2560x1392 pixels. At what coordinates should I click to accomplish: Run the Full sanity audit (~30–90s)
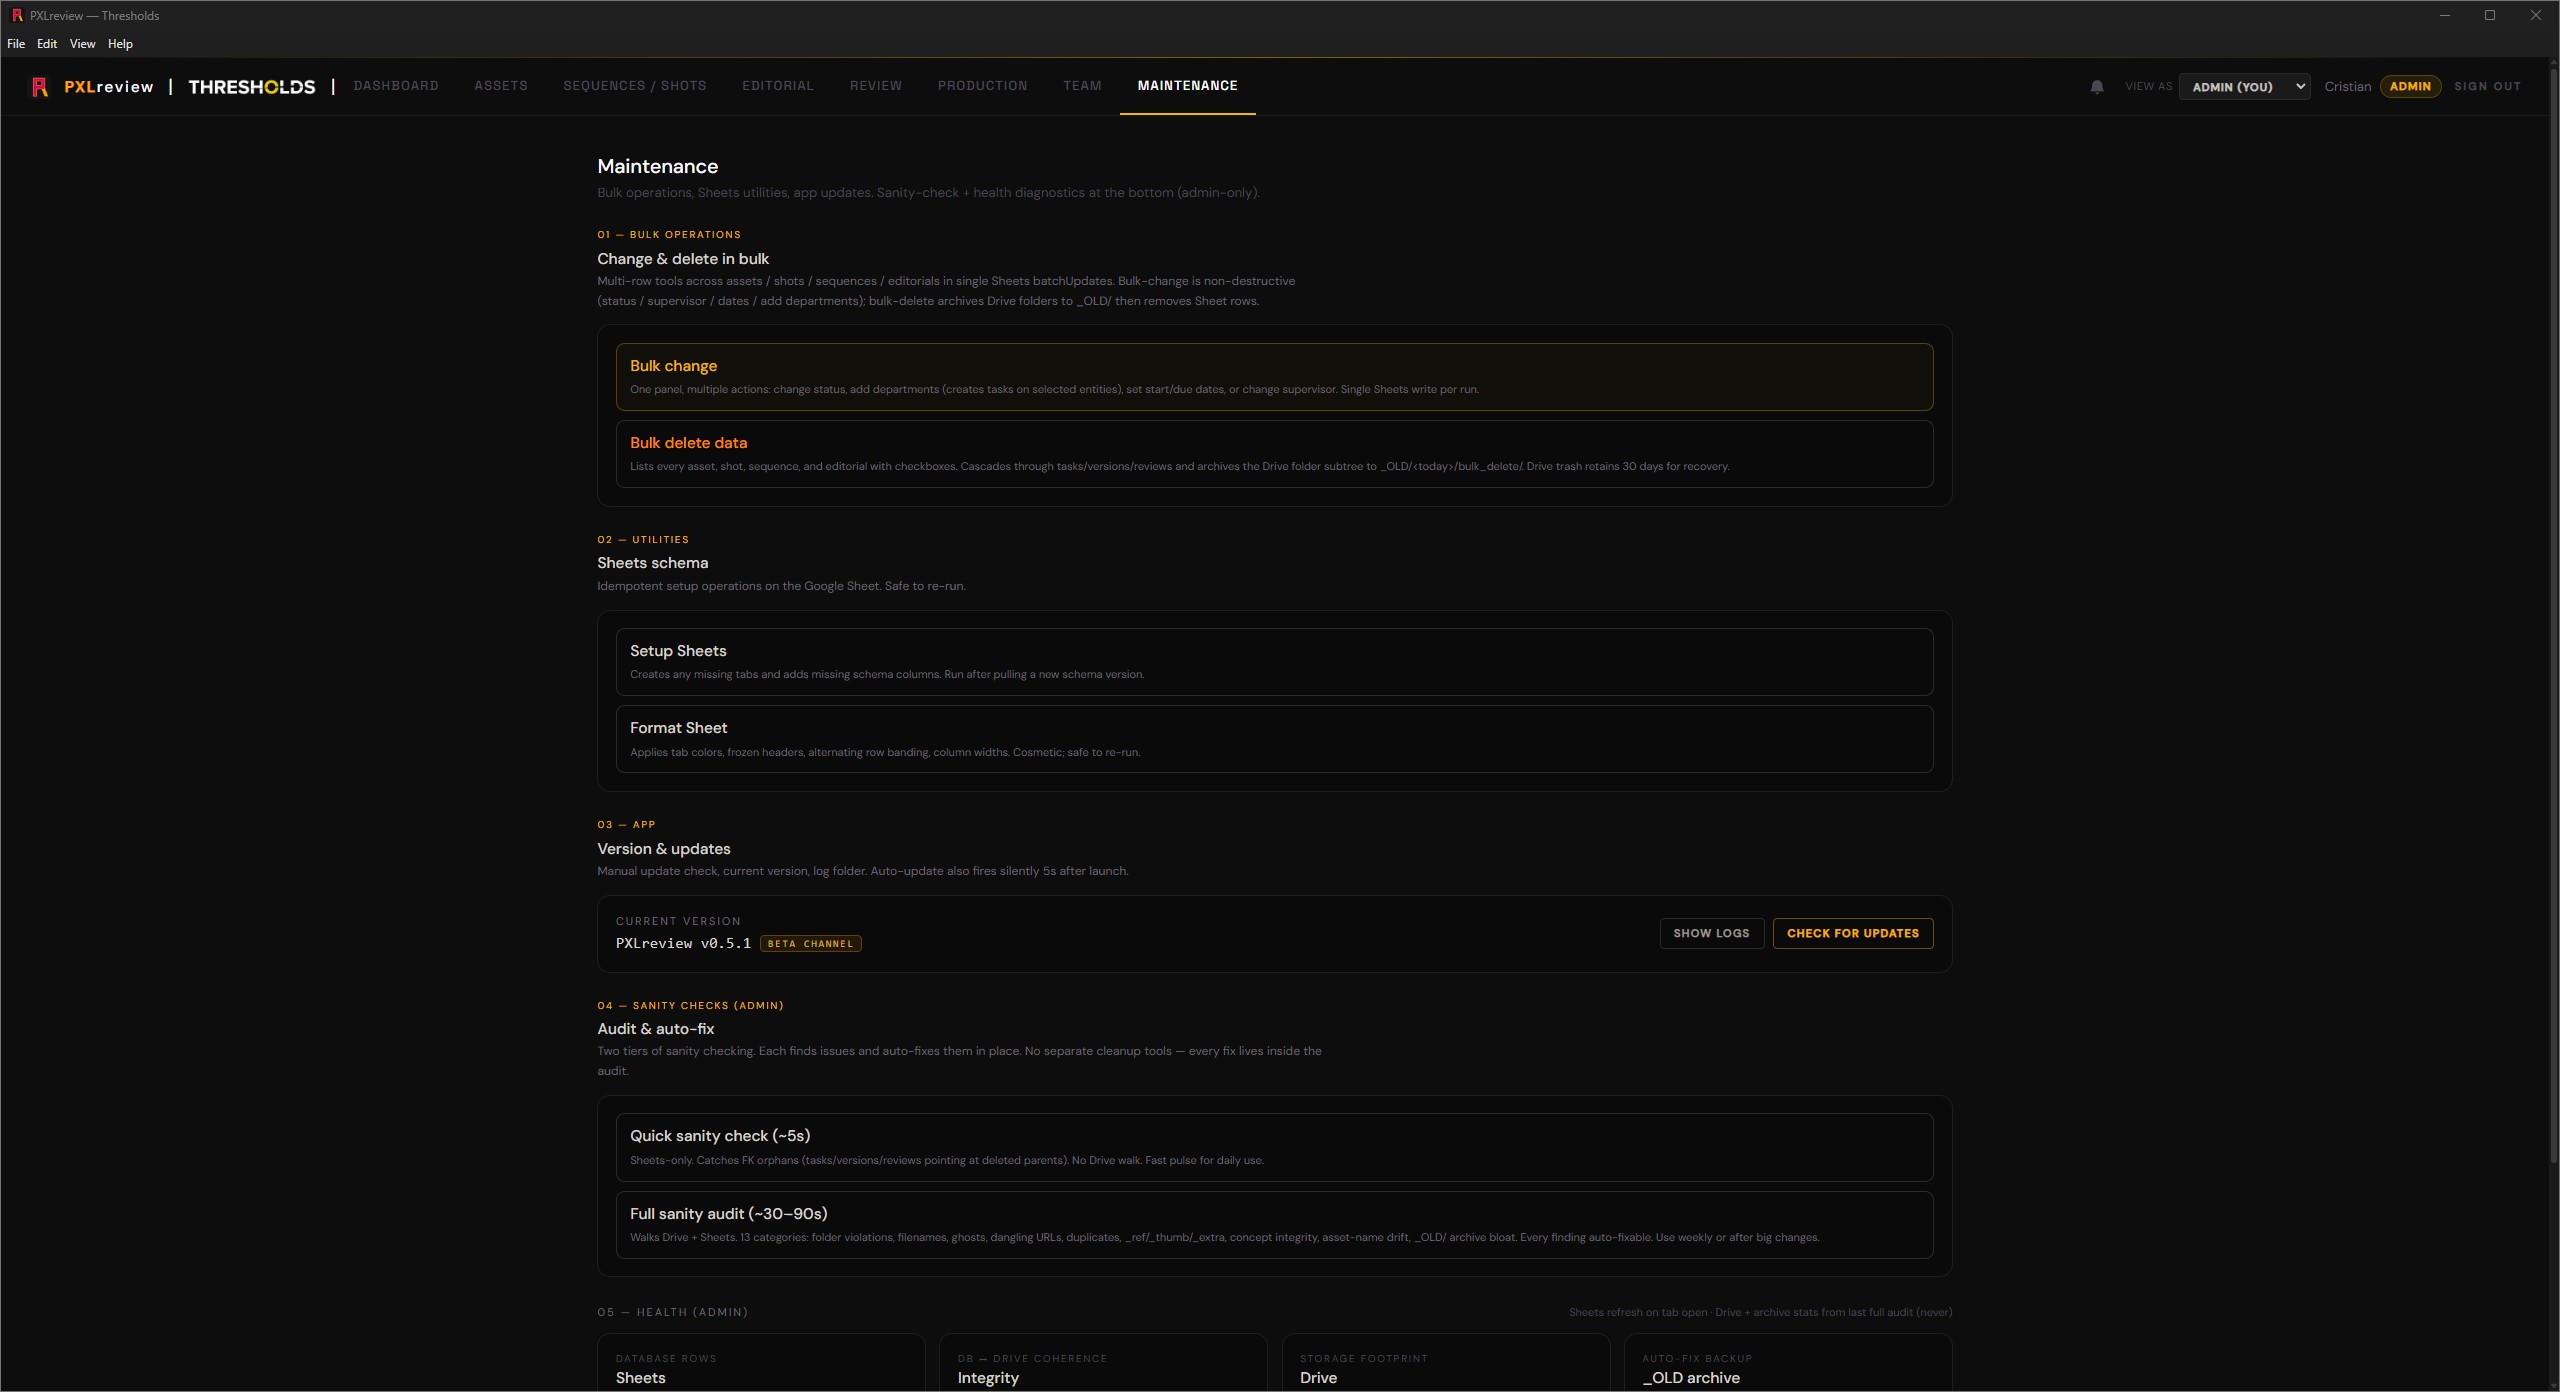click(1274, 1225)
